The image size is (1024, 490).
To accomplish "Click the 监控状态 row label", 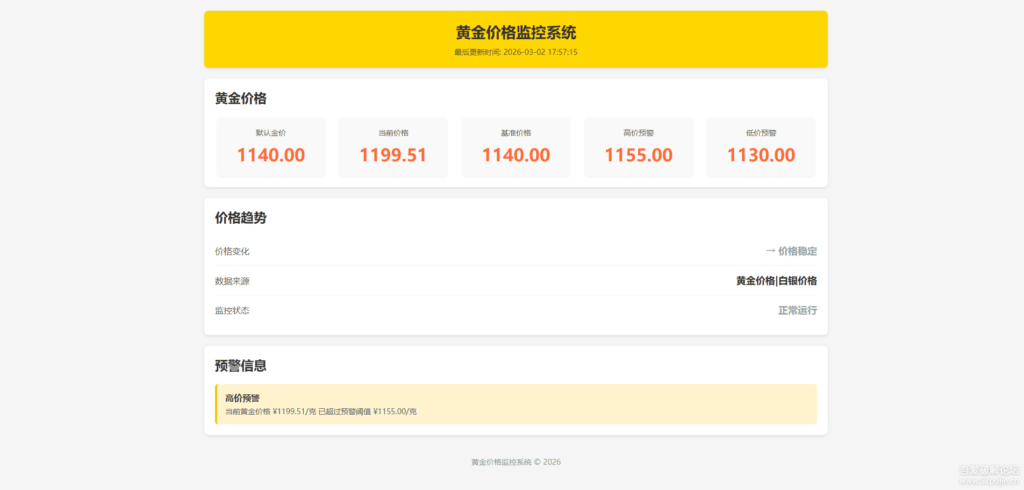I will [x=232, y=311].
